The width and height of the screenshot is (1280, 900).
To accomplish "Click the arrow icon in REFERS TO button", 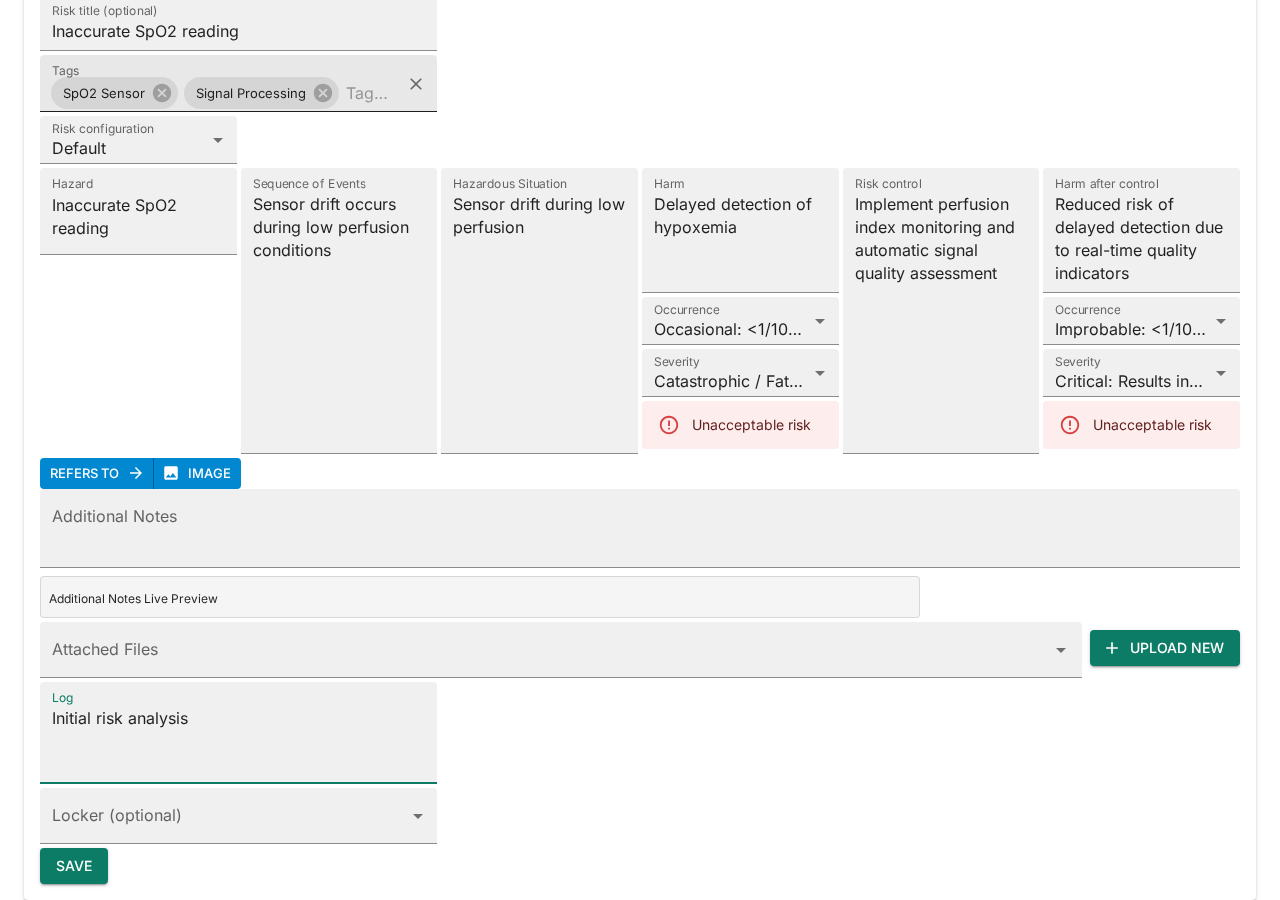I will point(136,473).
